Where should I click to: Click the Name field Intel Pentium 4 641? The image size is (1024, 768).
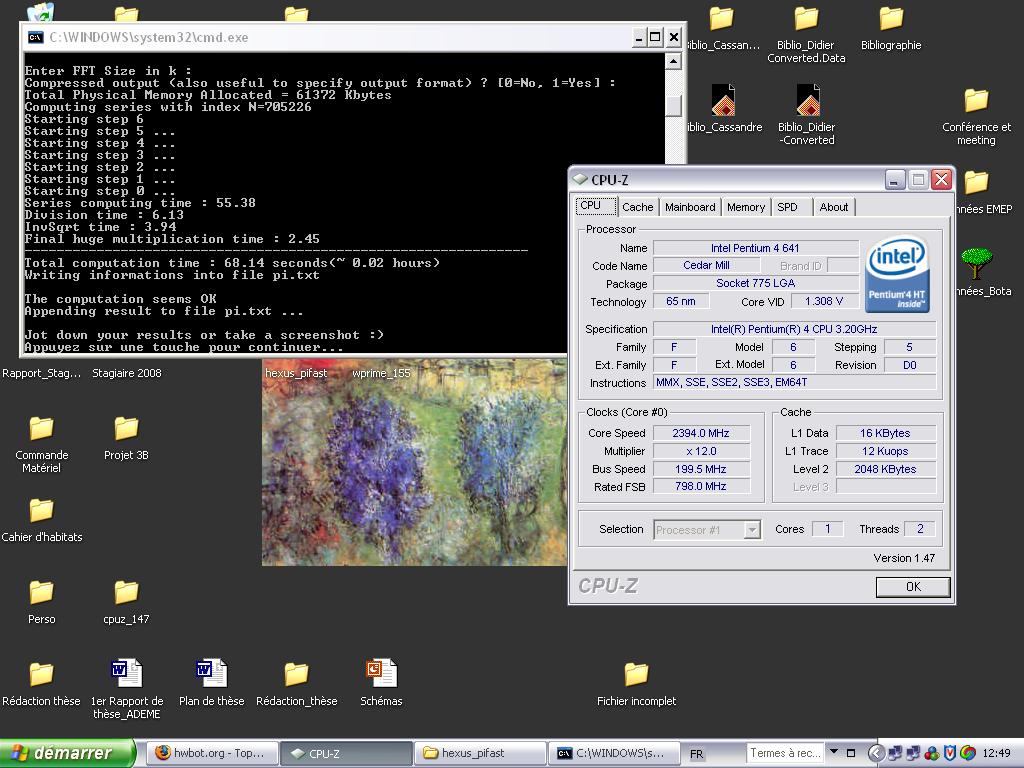756,248
